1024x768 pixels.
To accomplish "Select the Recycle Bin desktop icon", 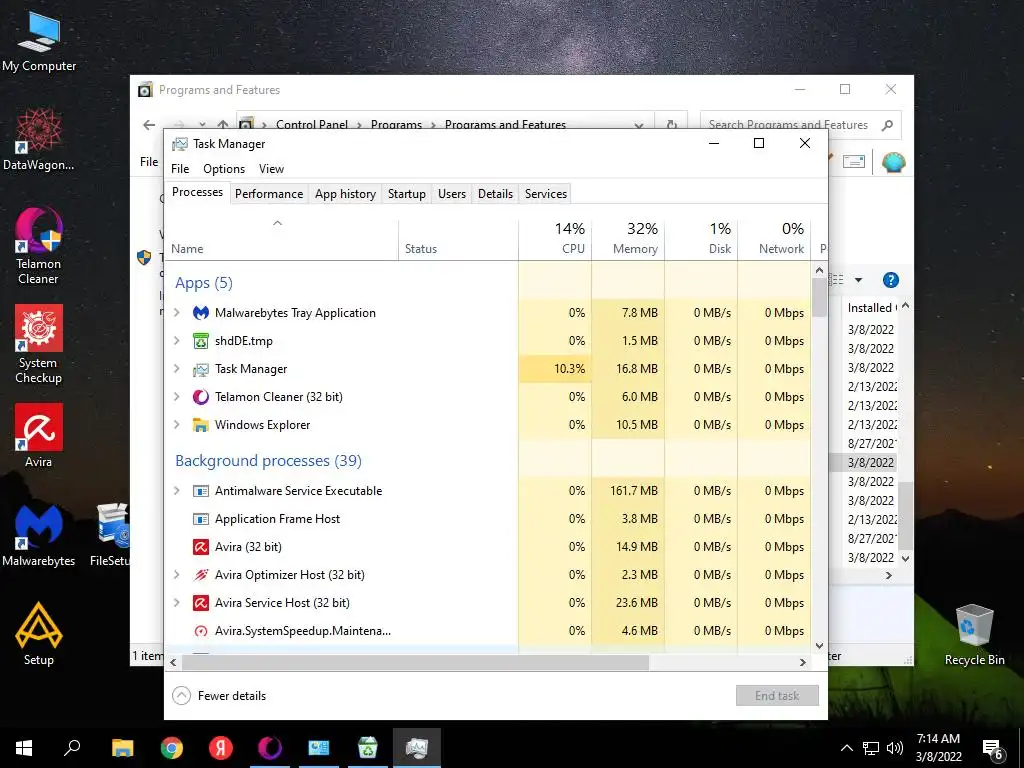I will point(974,635).
